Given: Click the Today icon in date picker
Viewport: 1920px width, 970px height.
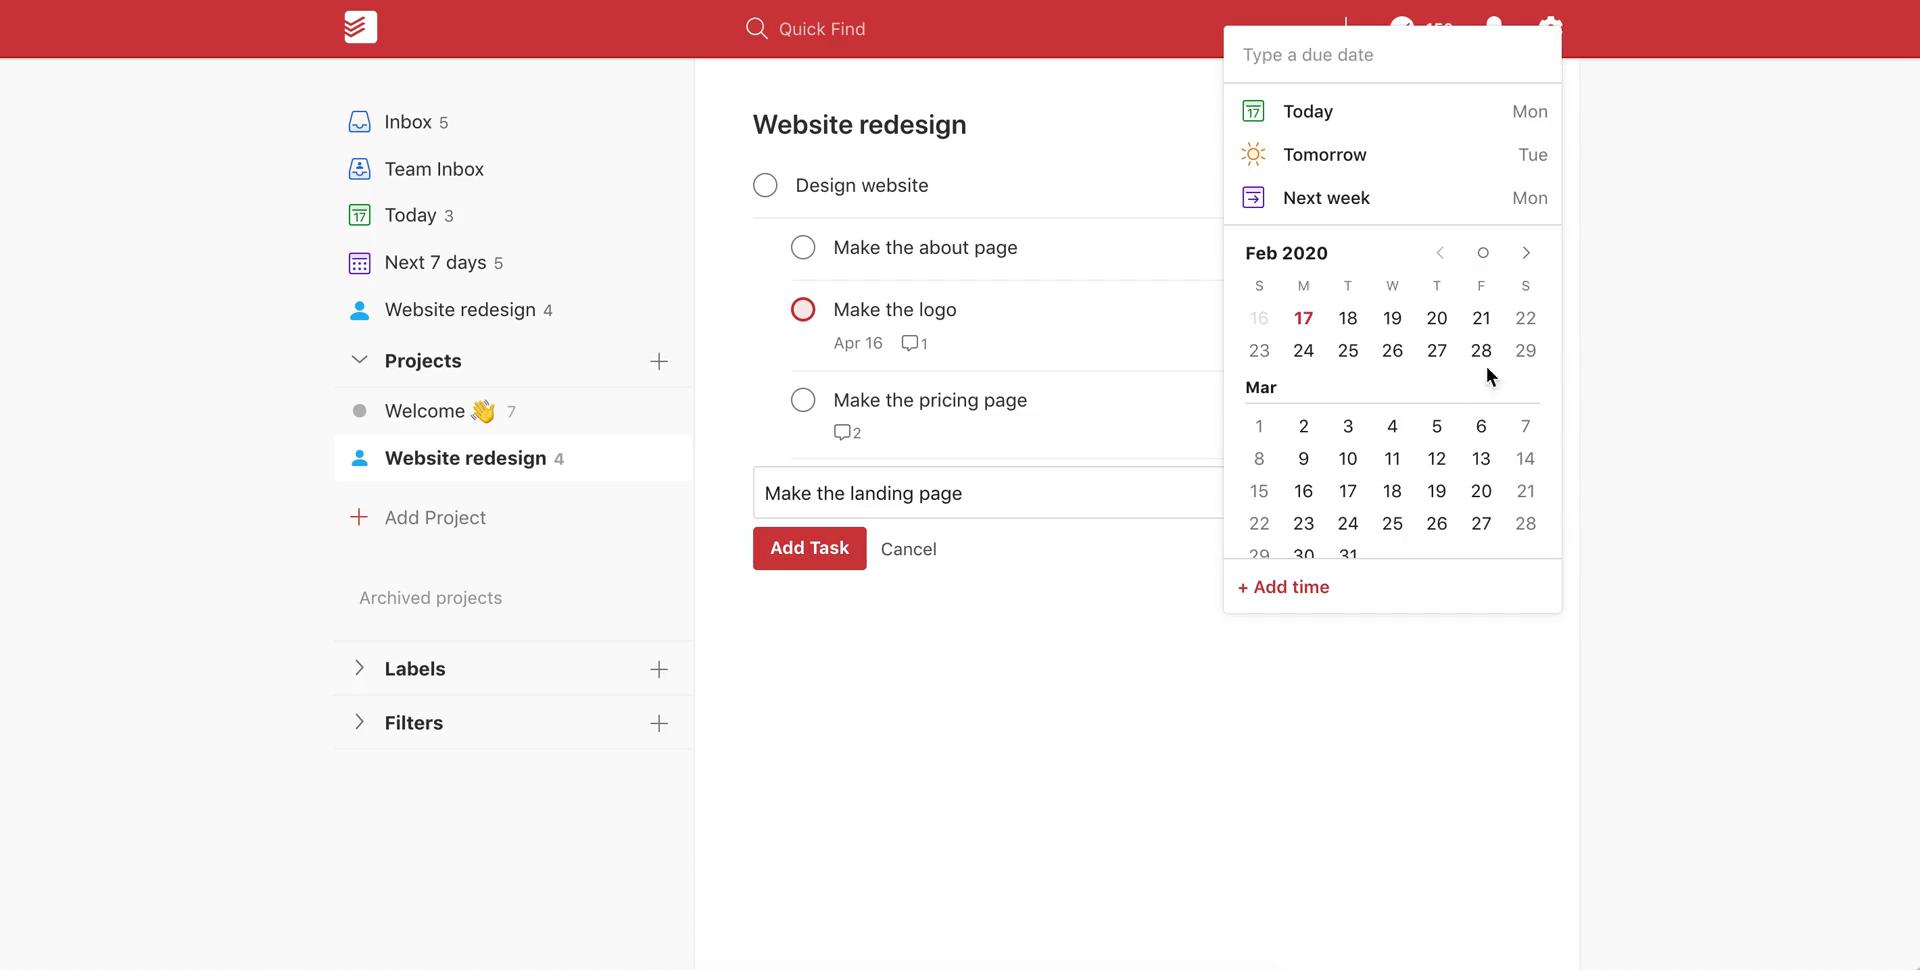Looking at the screenshot, I should pos(1253,111).
